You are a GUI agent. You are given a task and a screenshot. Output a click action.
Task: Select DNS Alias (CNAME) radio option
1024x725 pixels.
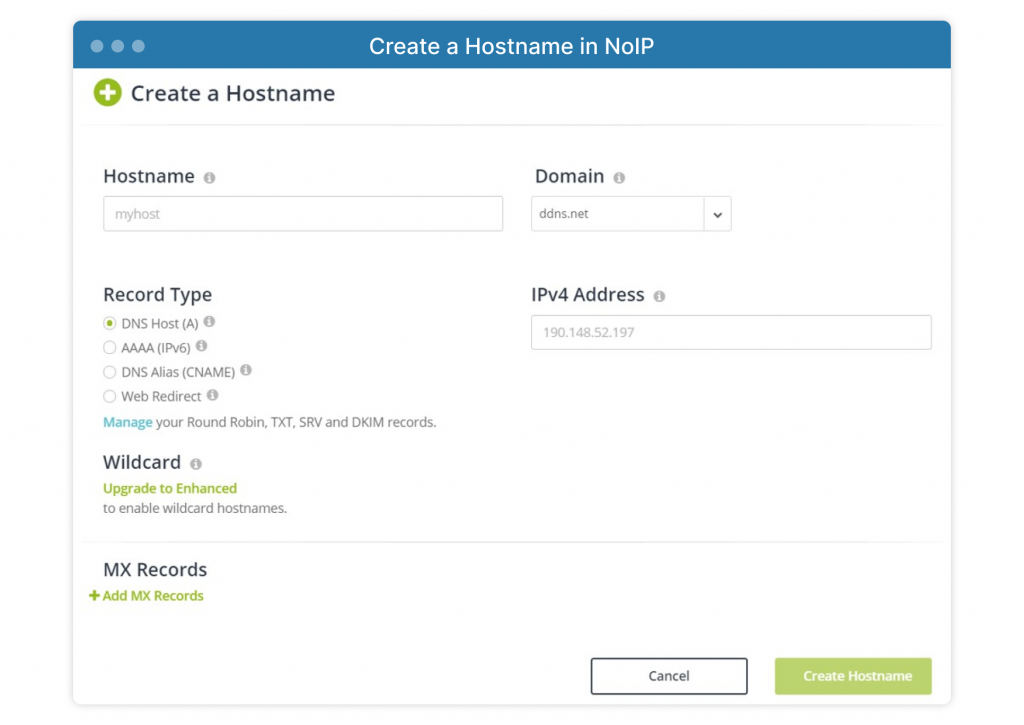[x=110, y=372]
